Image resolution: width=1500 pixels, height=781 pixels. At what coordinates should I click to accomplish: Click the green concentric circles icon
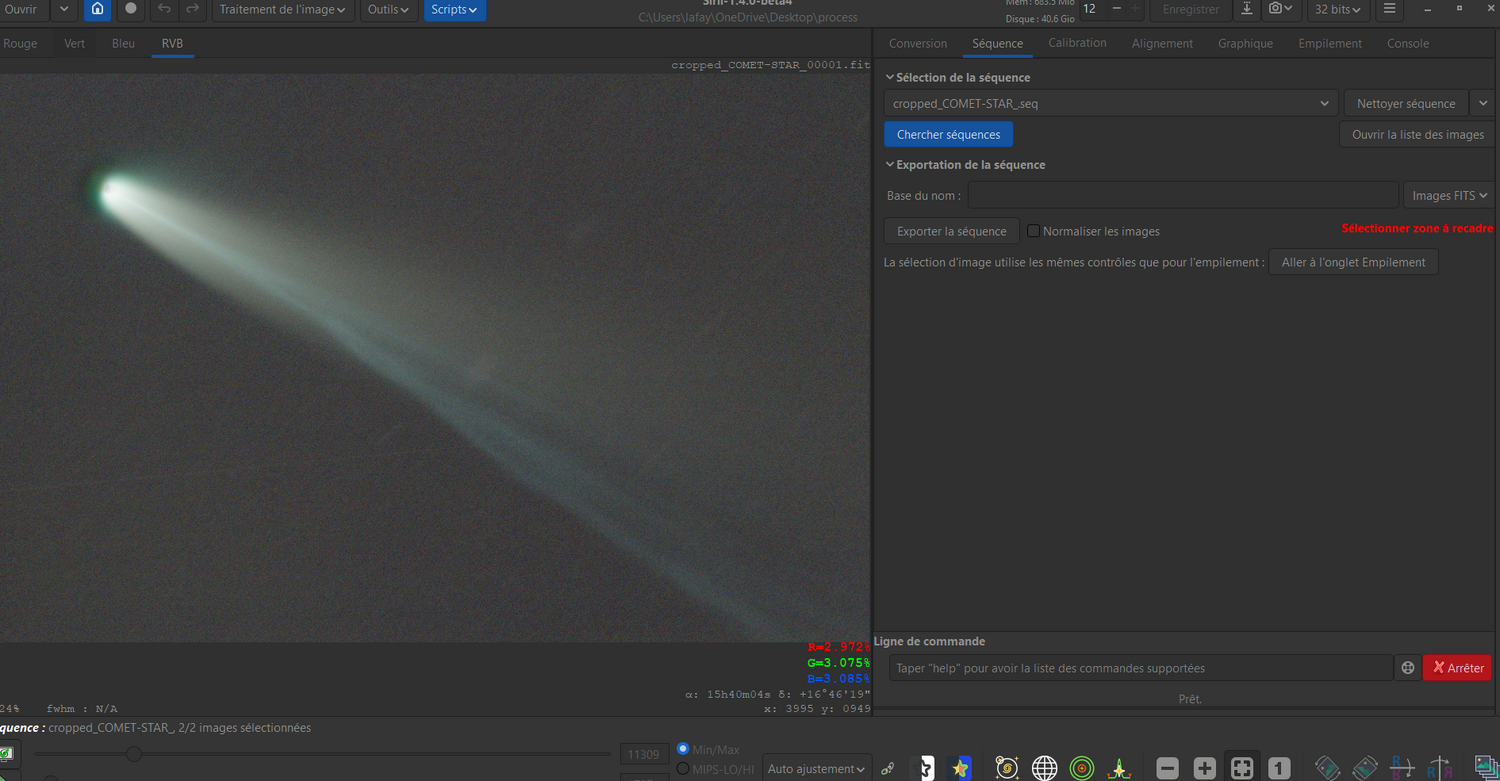click(x=1081, y=768)
